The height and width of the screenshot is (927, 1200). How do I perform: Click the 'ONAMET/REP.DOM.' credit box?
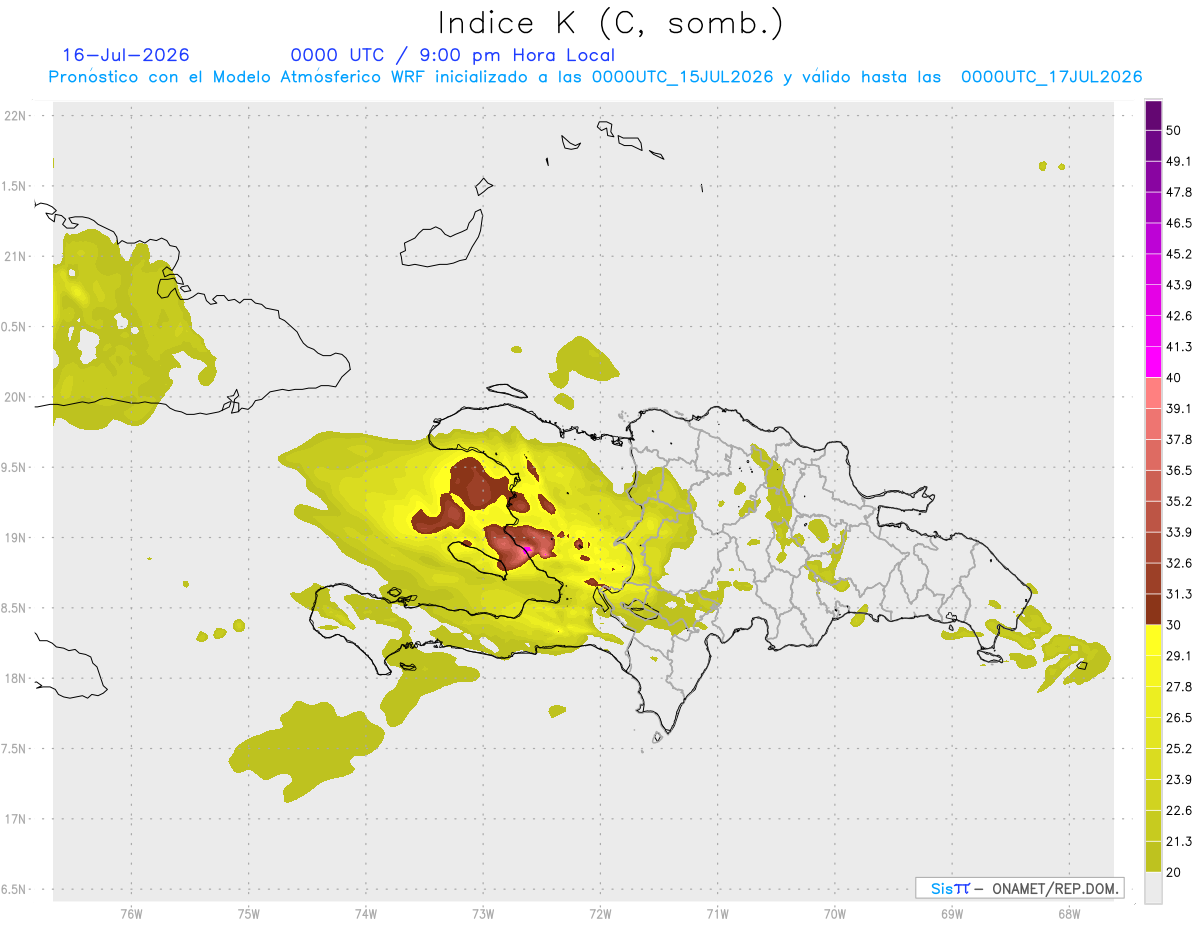click(x=1020, y=888)
